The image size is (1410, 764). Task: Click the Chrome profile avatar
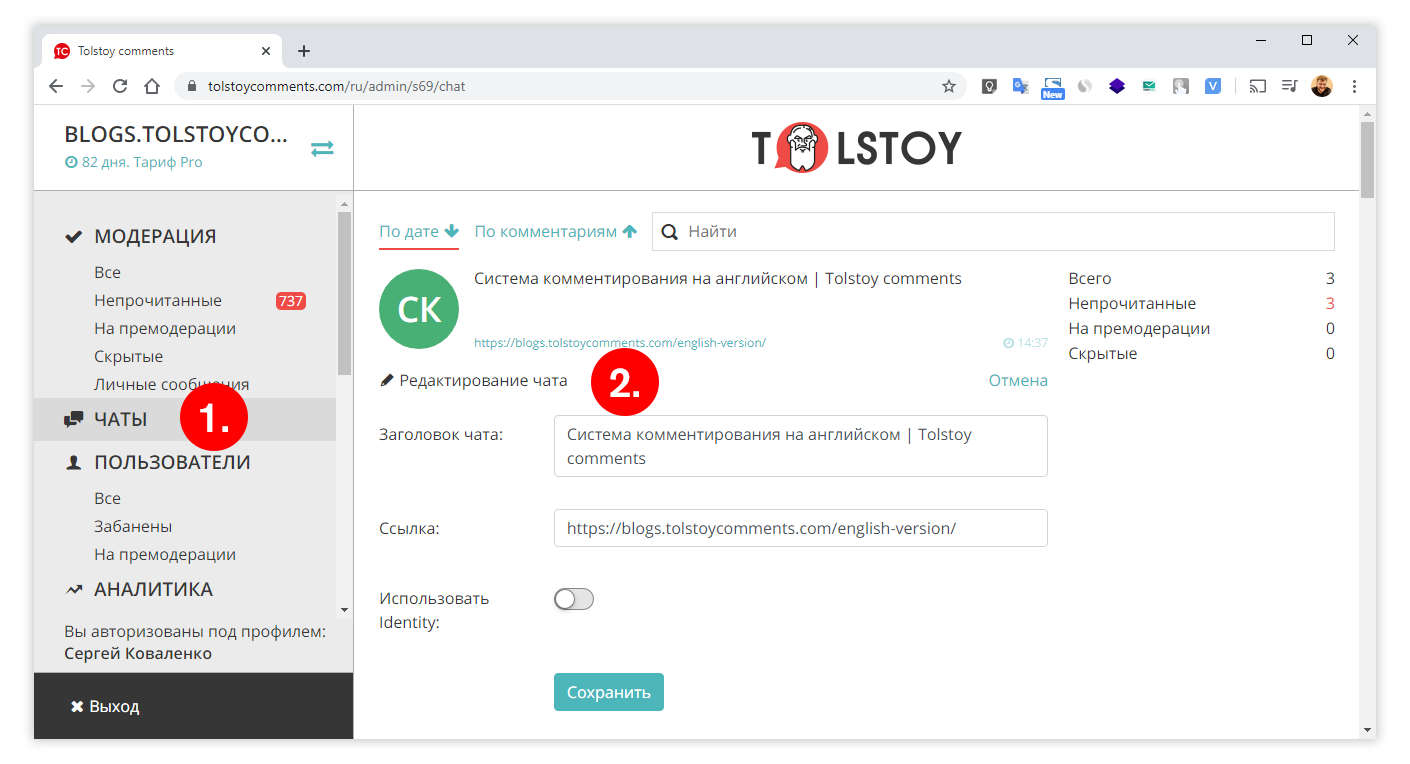click(x=1322, y=86)
